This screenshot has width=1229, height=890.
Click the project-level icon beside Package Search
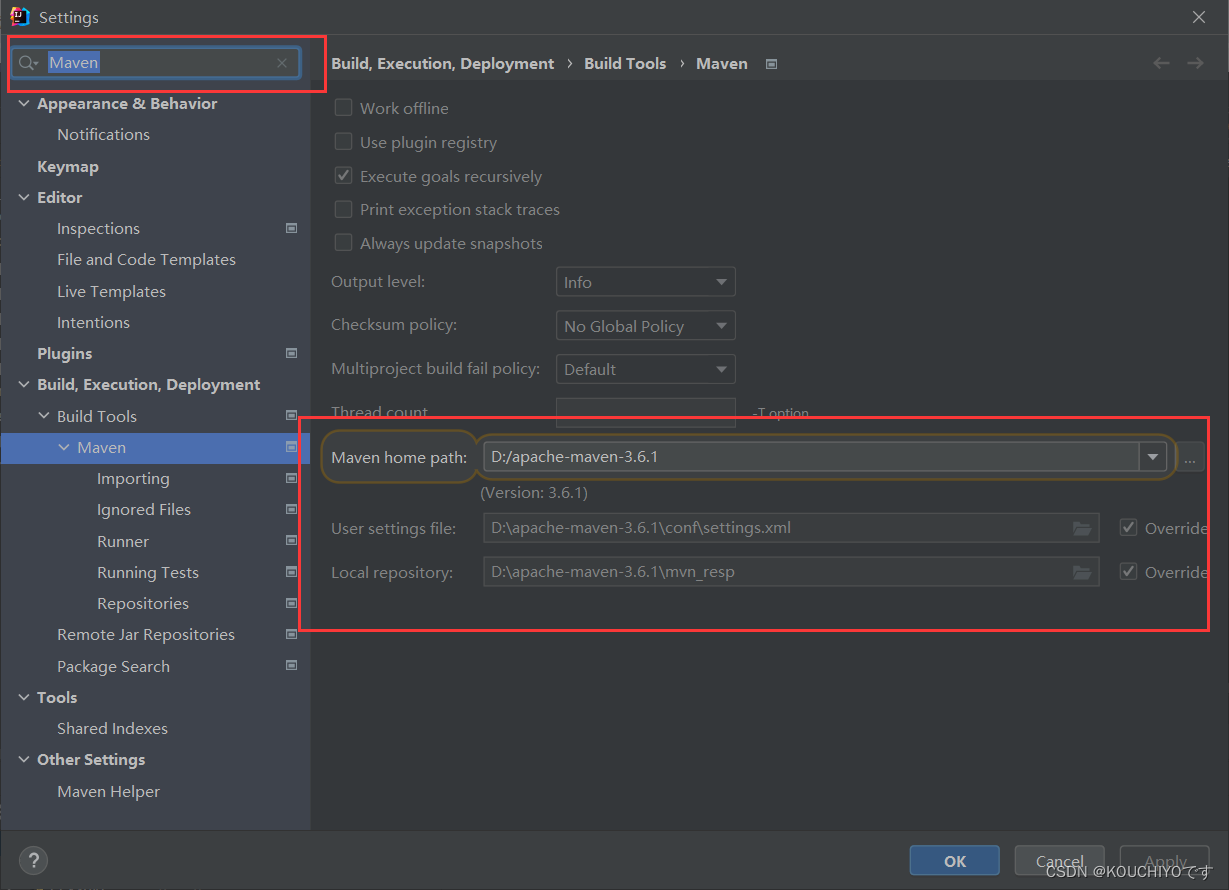[291, 666]
